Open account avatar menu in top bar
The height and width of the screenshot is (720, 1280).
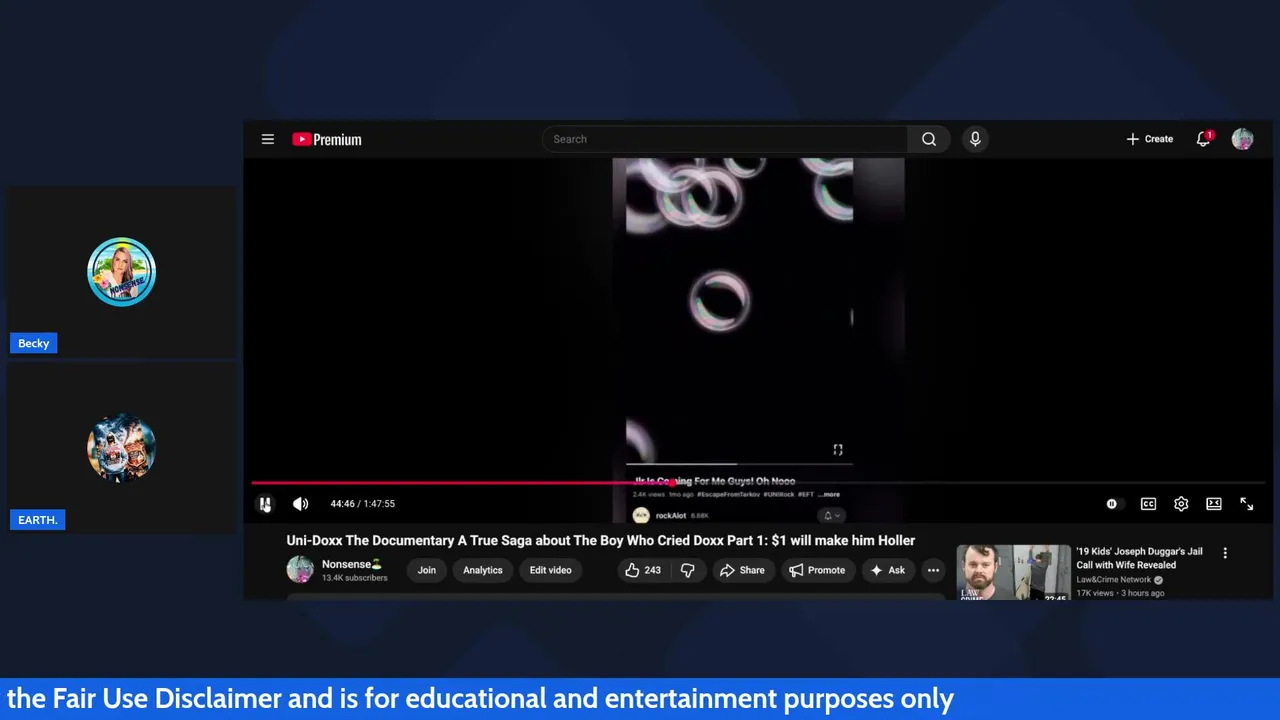[x=1242, y=139]
